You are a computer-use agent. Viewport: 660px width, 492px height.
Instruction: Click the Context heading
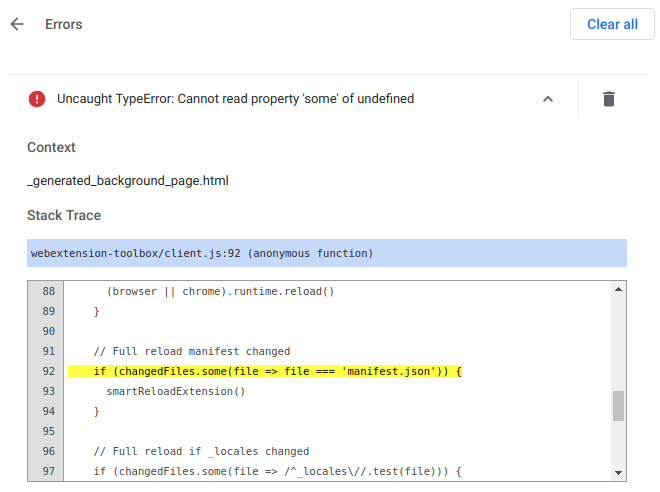pos(51,147)
